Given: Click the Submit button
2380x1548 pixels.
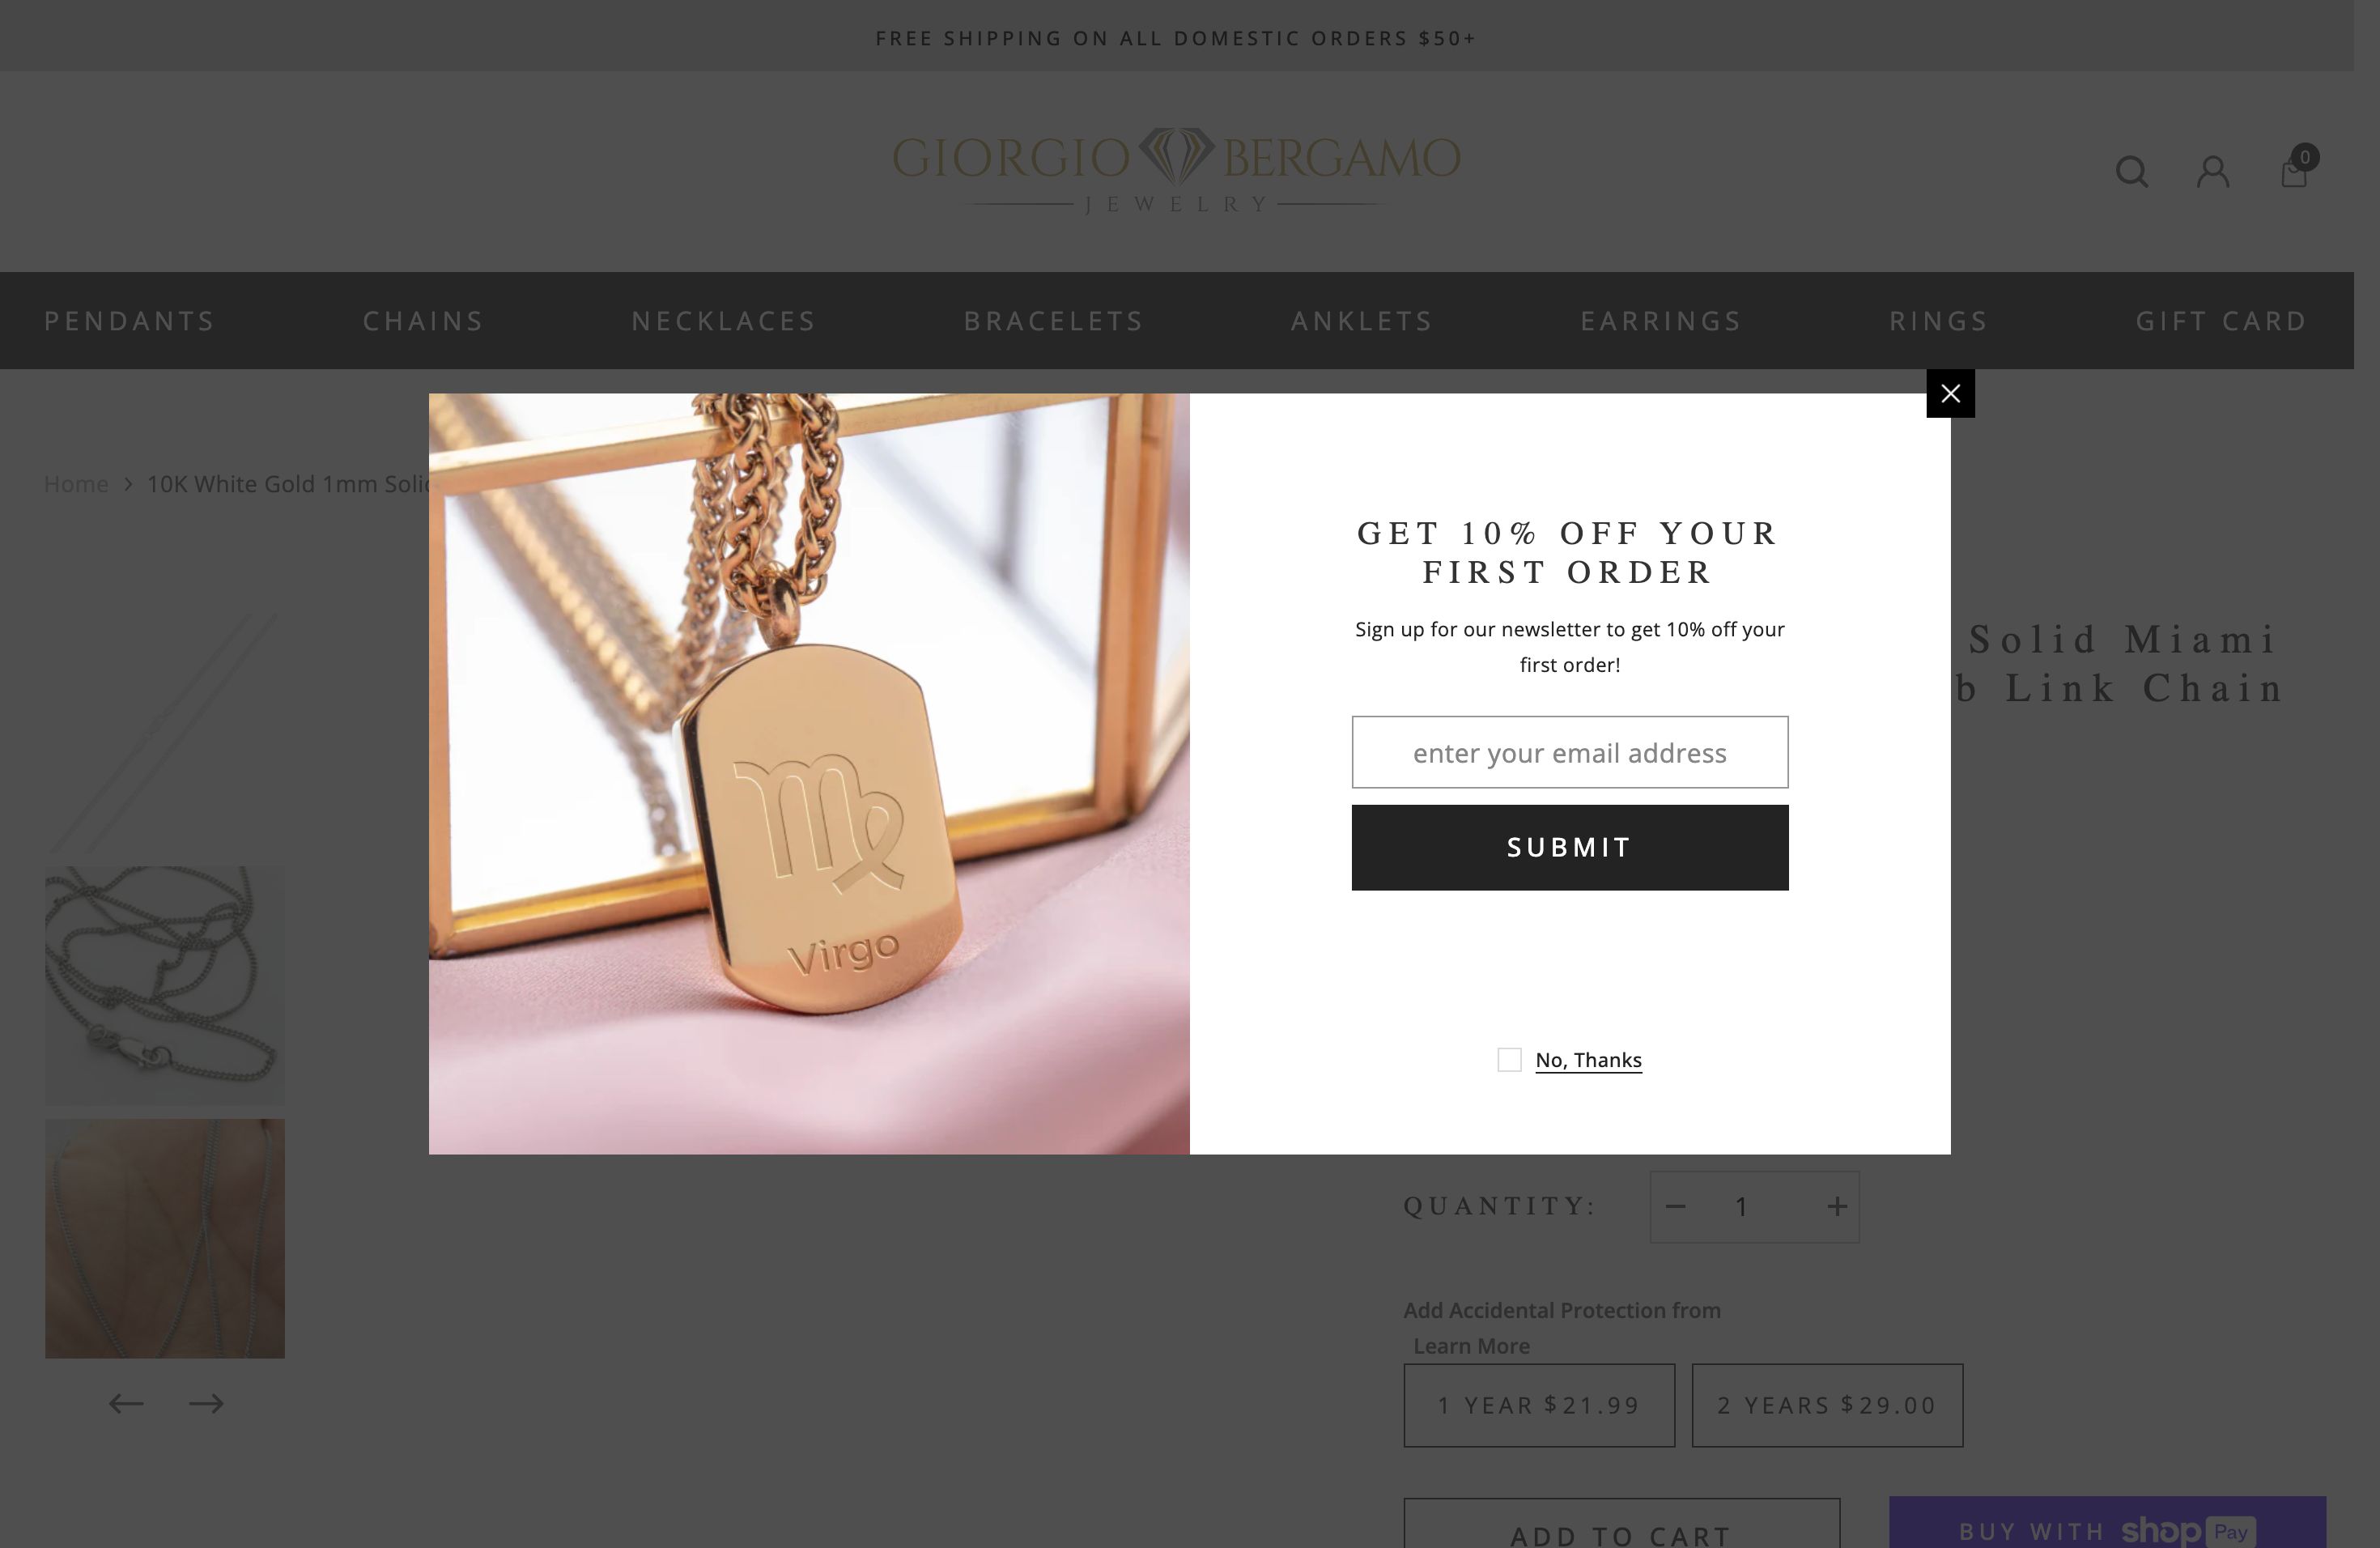Looking at the screenshot, I should pyautogui.click(x=1570, y=848).
